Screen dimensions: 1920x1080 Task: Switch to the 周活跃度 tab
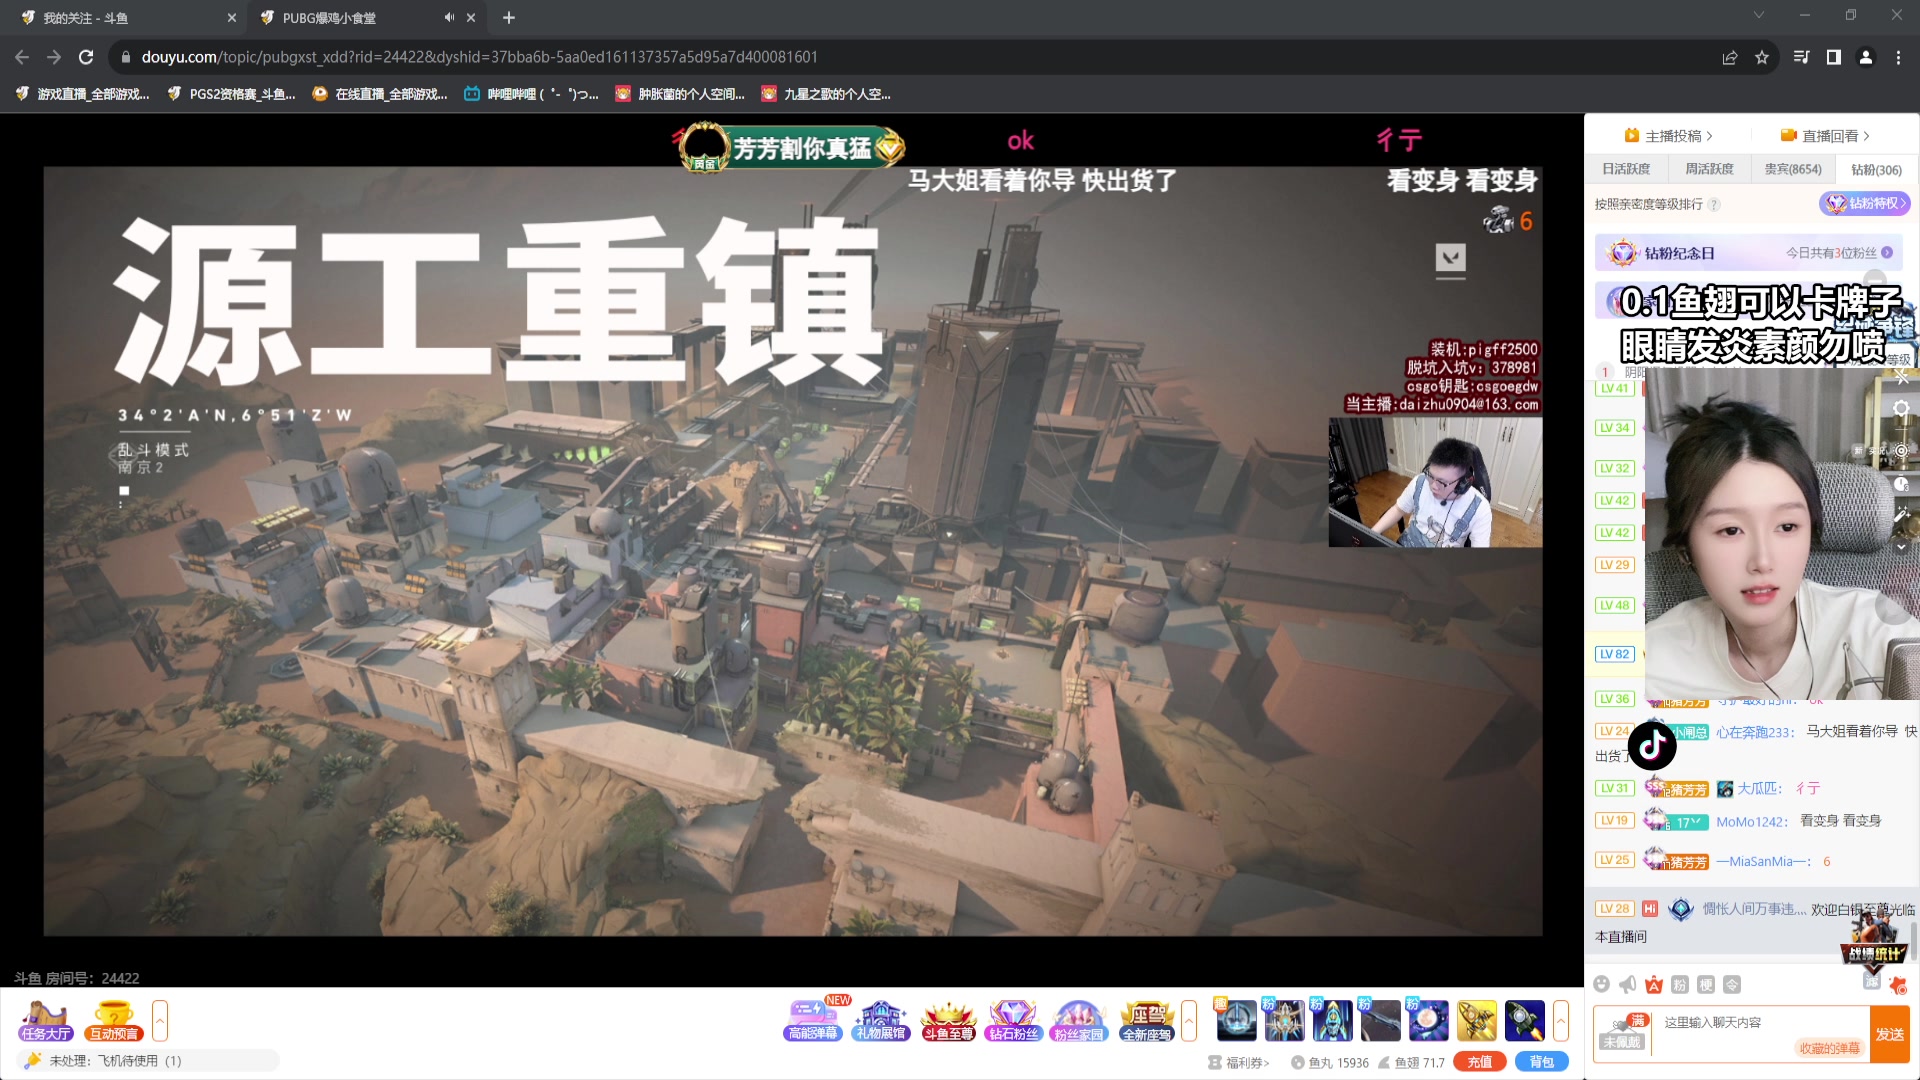tap(1710, 169)
